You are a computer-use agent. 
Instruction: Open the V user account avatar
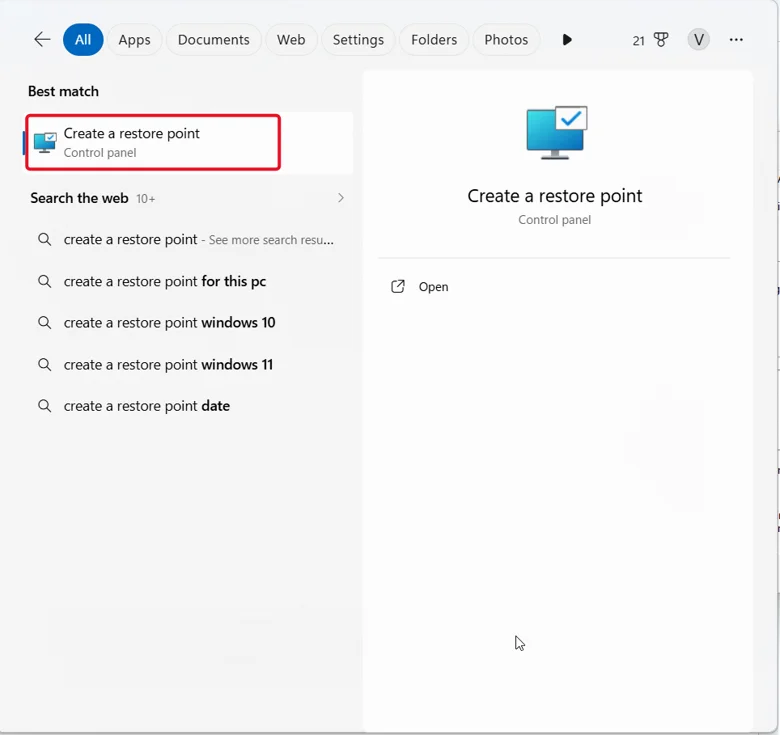pos(698,39)
